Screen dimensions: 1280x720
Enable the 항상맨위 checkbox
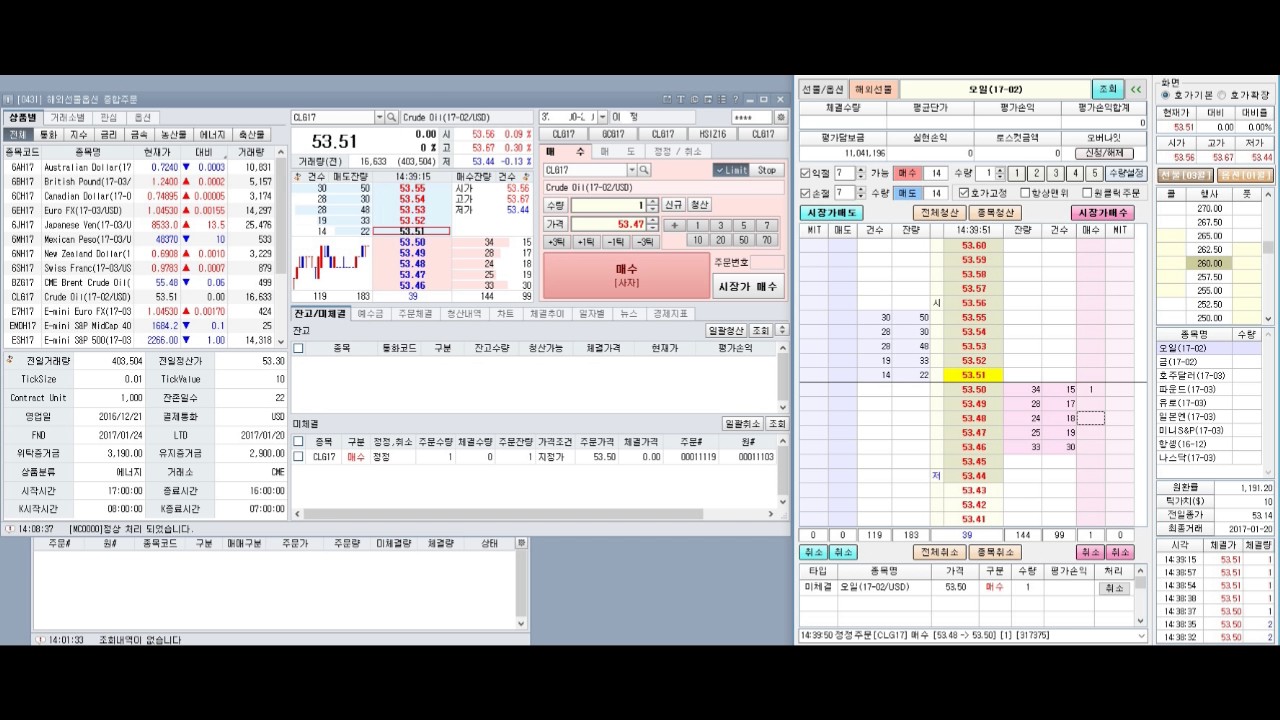[x=1025, y=193]
